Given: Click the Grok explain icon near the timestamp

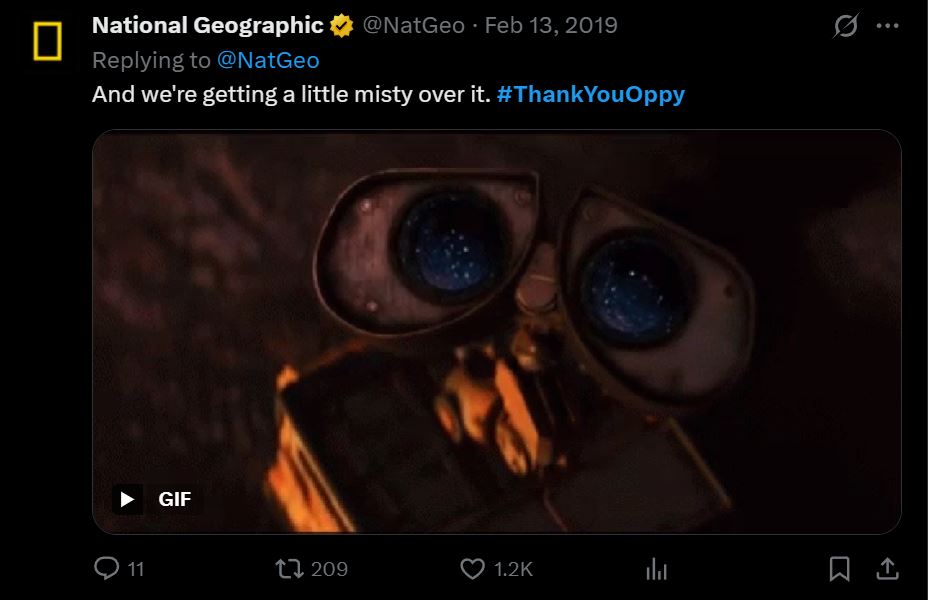Looking at the screenshot, I should (845, 25).
